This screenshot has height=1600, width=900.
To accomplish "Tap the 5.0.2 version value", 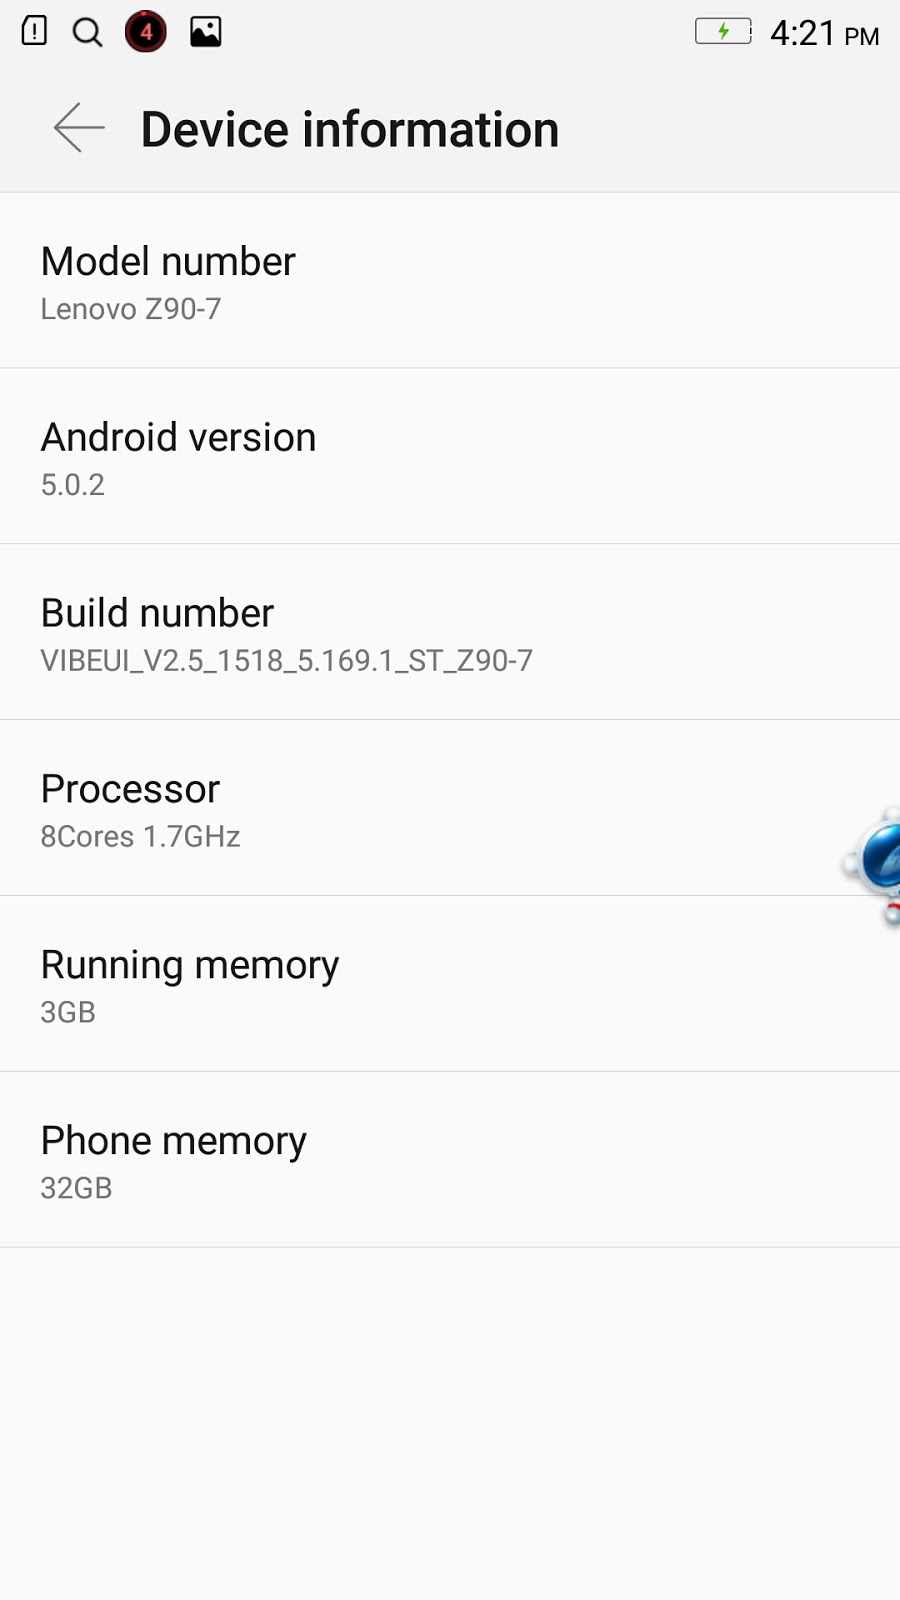I will (x=73, y=485).
